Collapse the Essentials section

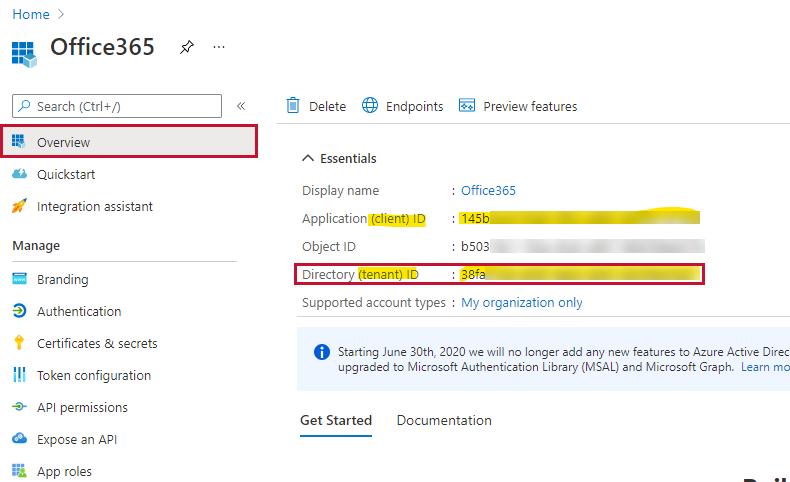(308, 158)
